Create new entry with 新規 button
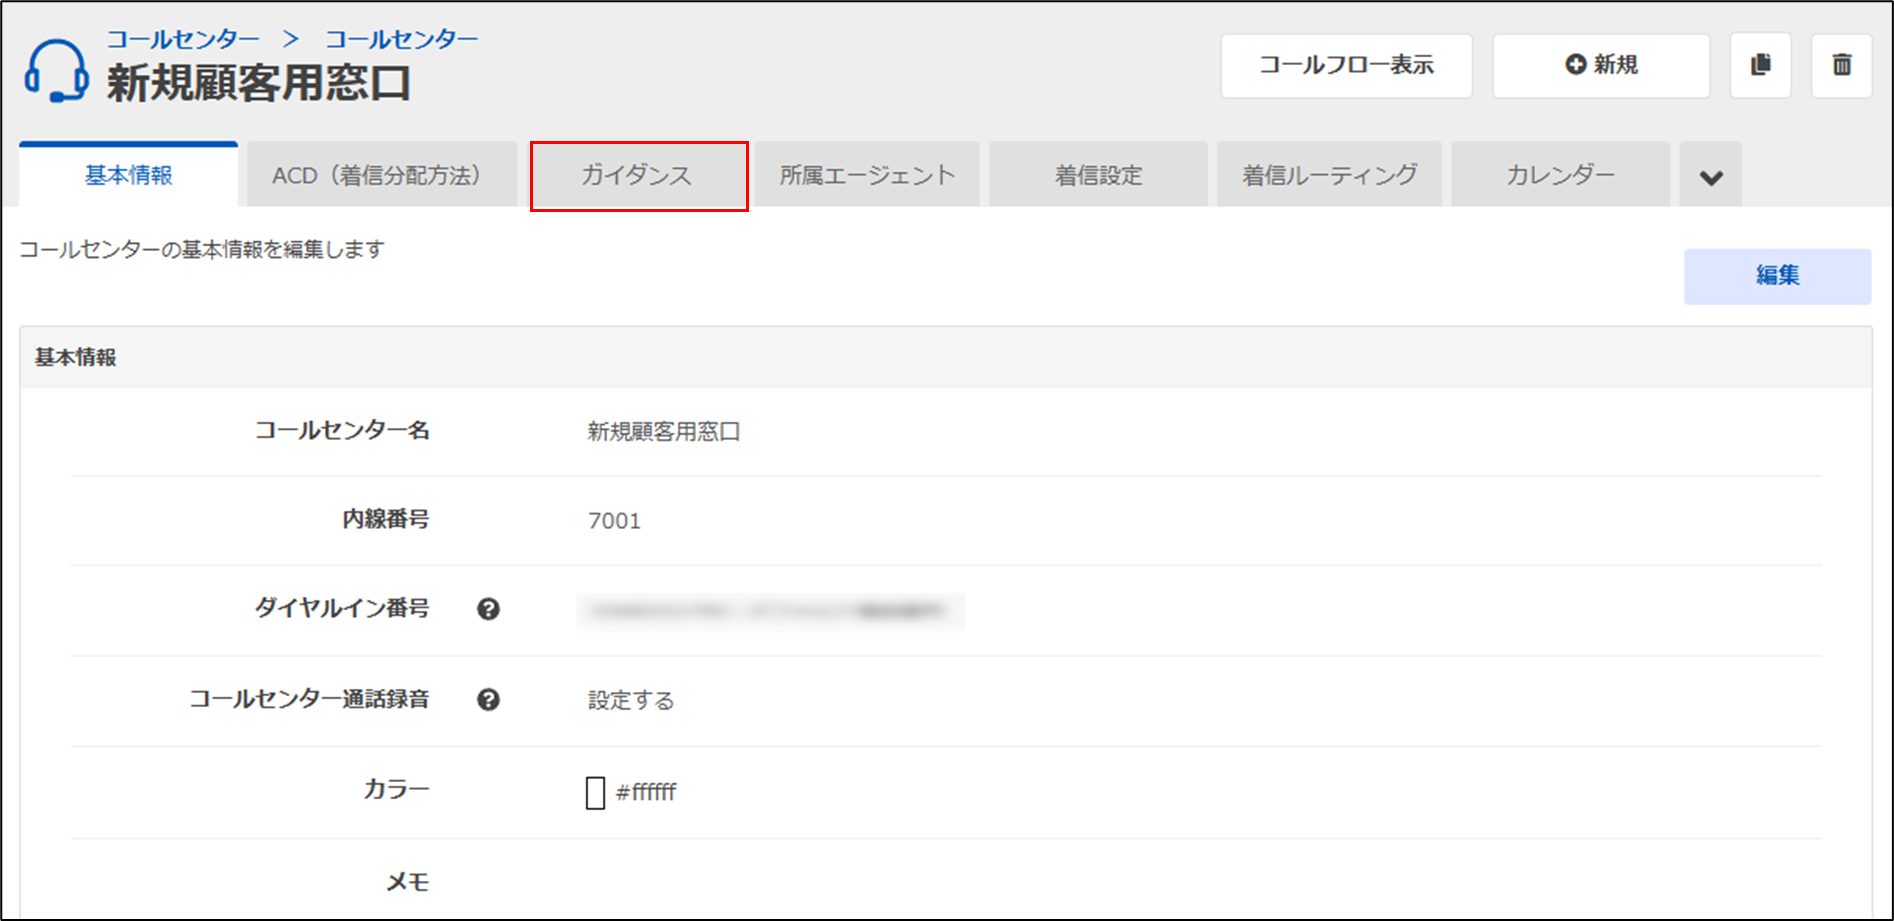The height and width of the screenshot is (921, 1894). [1600, 66]
